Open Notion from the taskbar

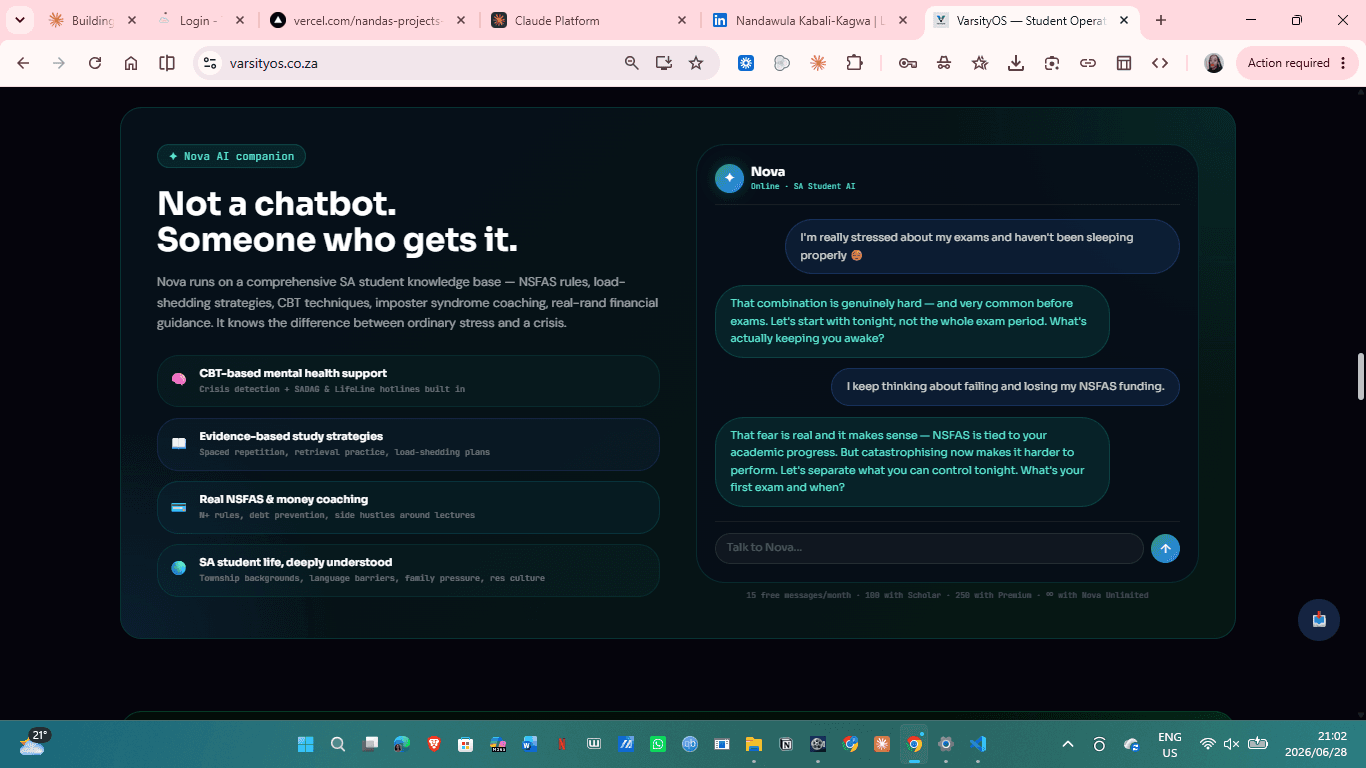click(786, 744)
